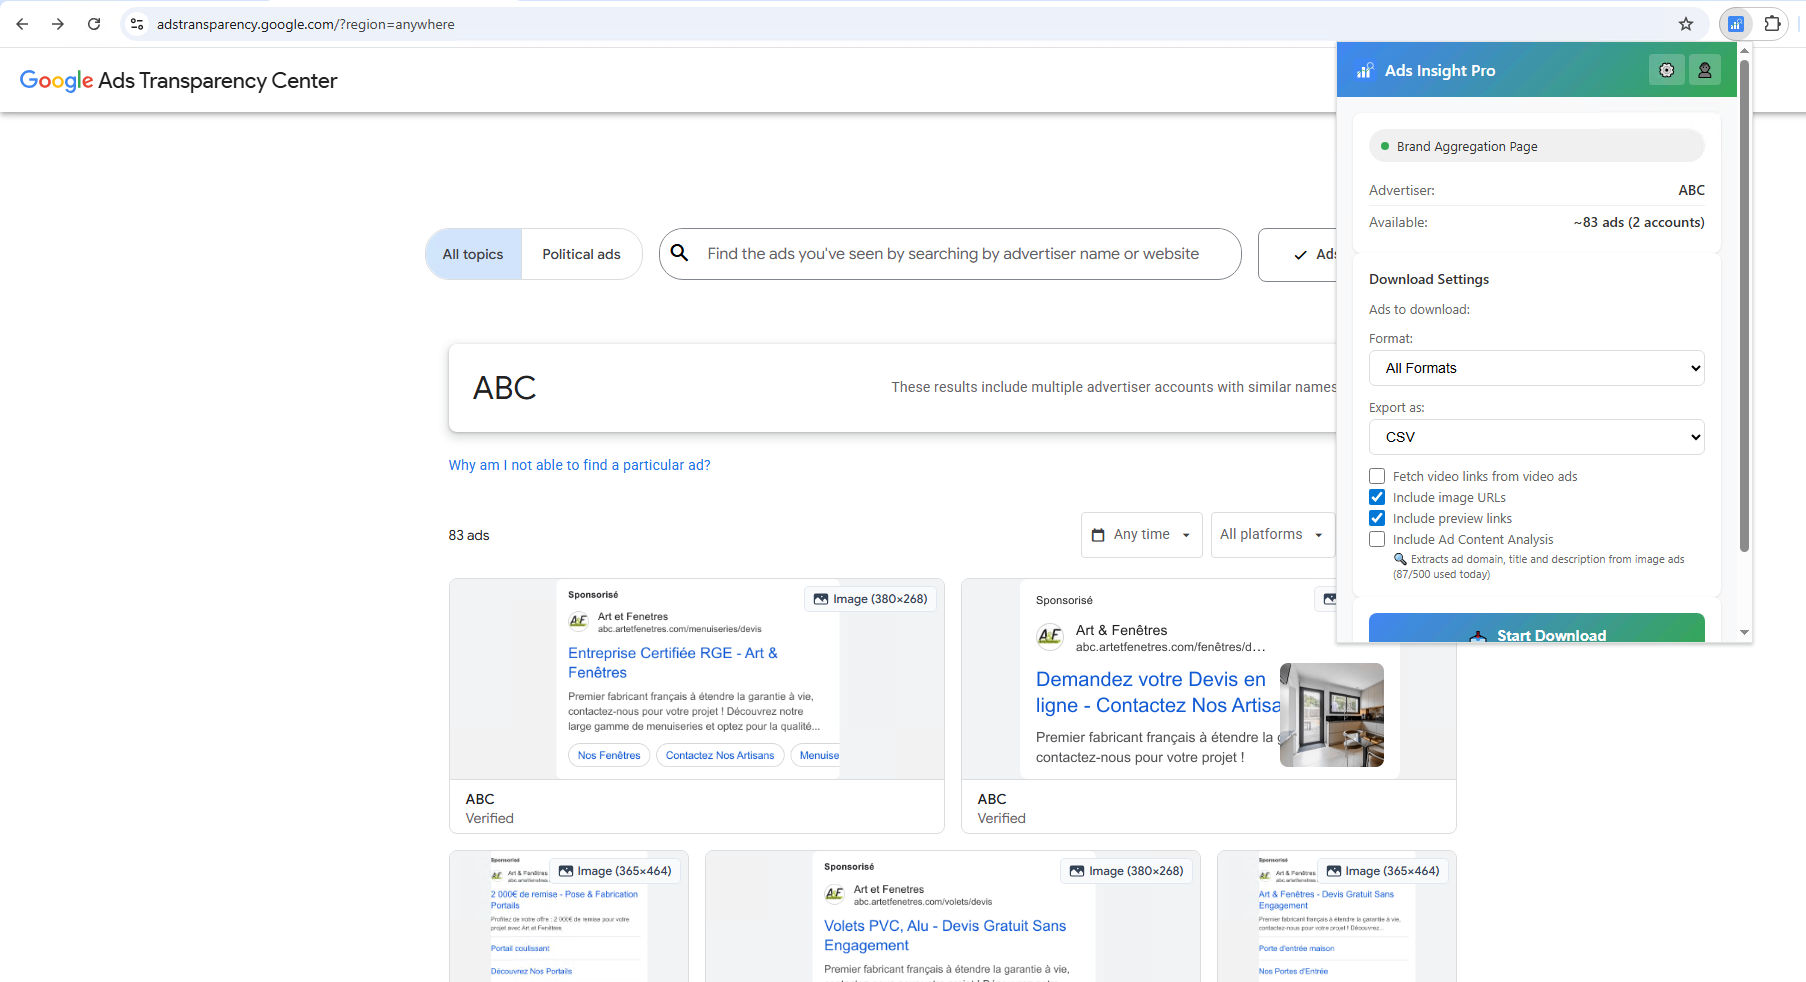This screenshot has height=982, width=1806.
Task: Open the 'Why am I not able to find a particular ad?' link
Action: point(580,465)
